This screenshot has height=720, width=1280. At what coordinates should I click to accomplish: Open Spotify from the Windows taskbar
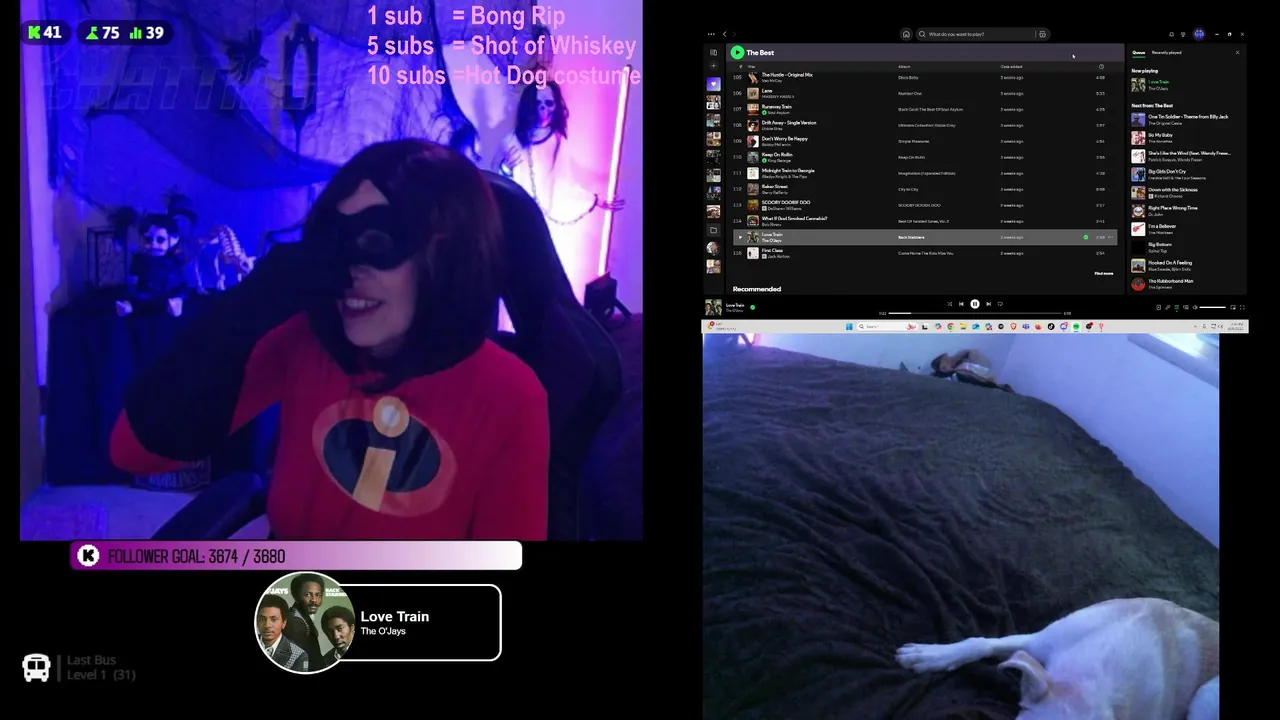[1076, 326]
